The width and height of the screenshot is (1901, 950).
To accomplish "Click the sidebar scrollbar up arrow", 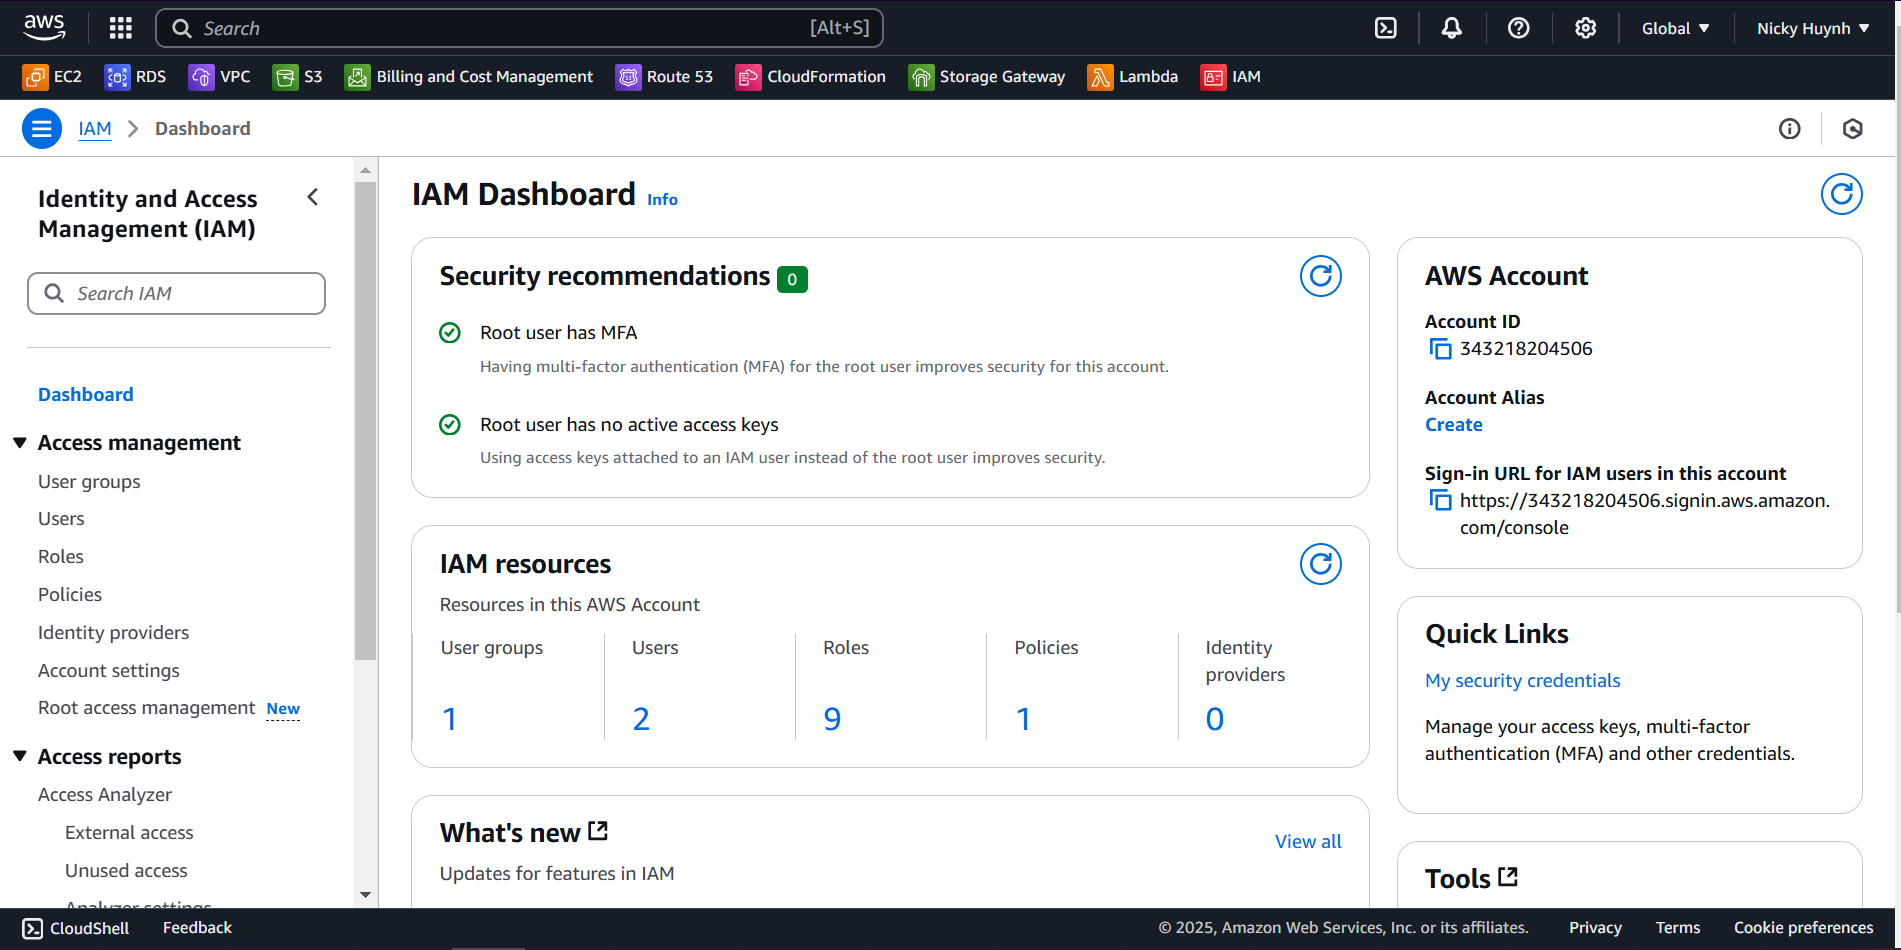I will point(365,170).
